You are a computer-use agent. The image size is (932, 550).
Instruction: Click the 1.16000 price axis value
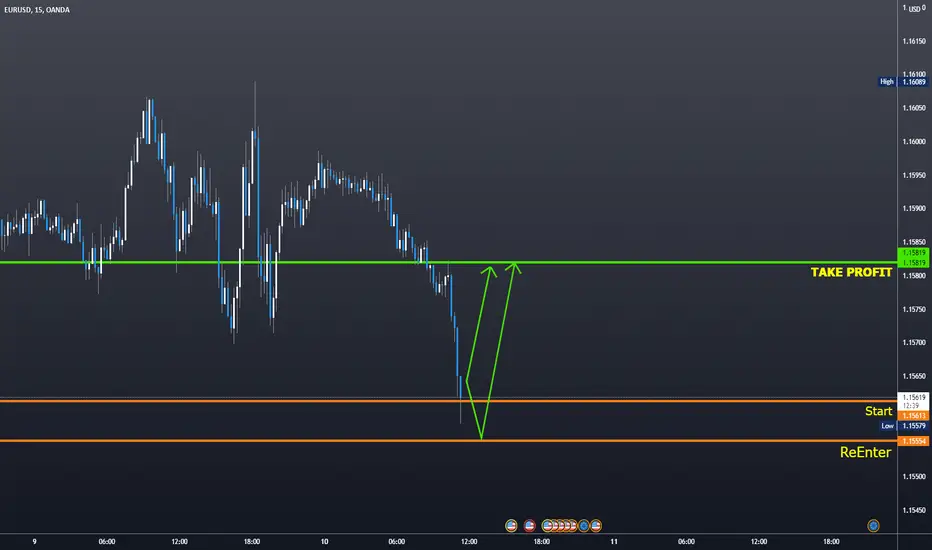tap(914, 142)
